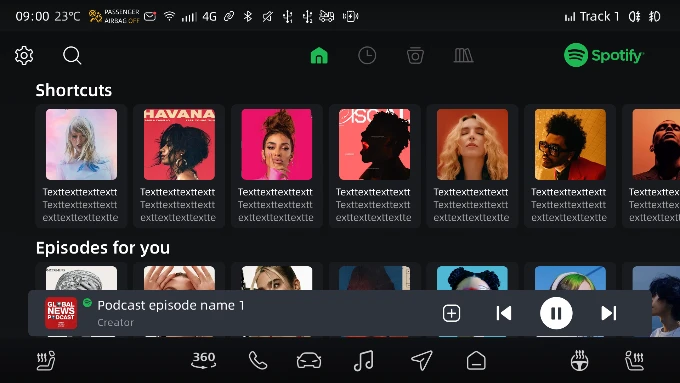
Task: Open Global News Podcast cover art
Action: pos(61,313)
